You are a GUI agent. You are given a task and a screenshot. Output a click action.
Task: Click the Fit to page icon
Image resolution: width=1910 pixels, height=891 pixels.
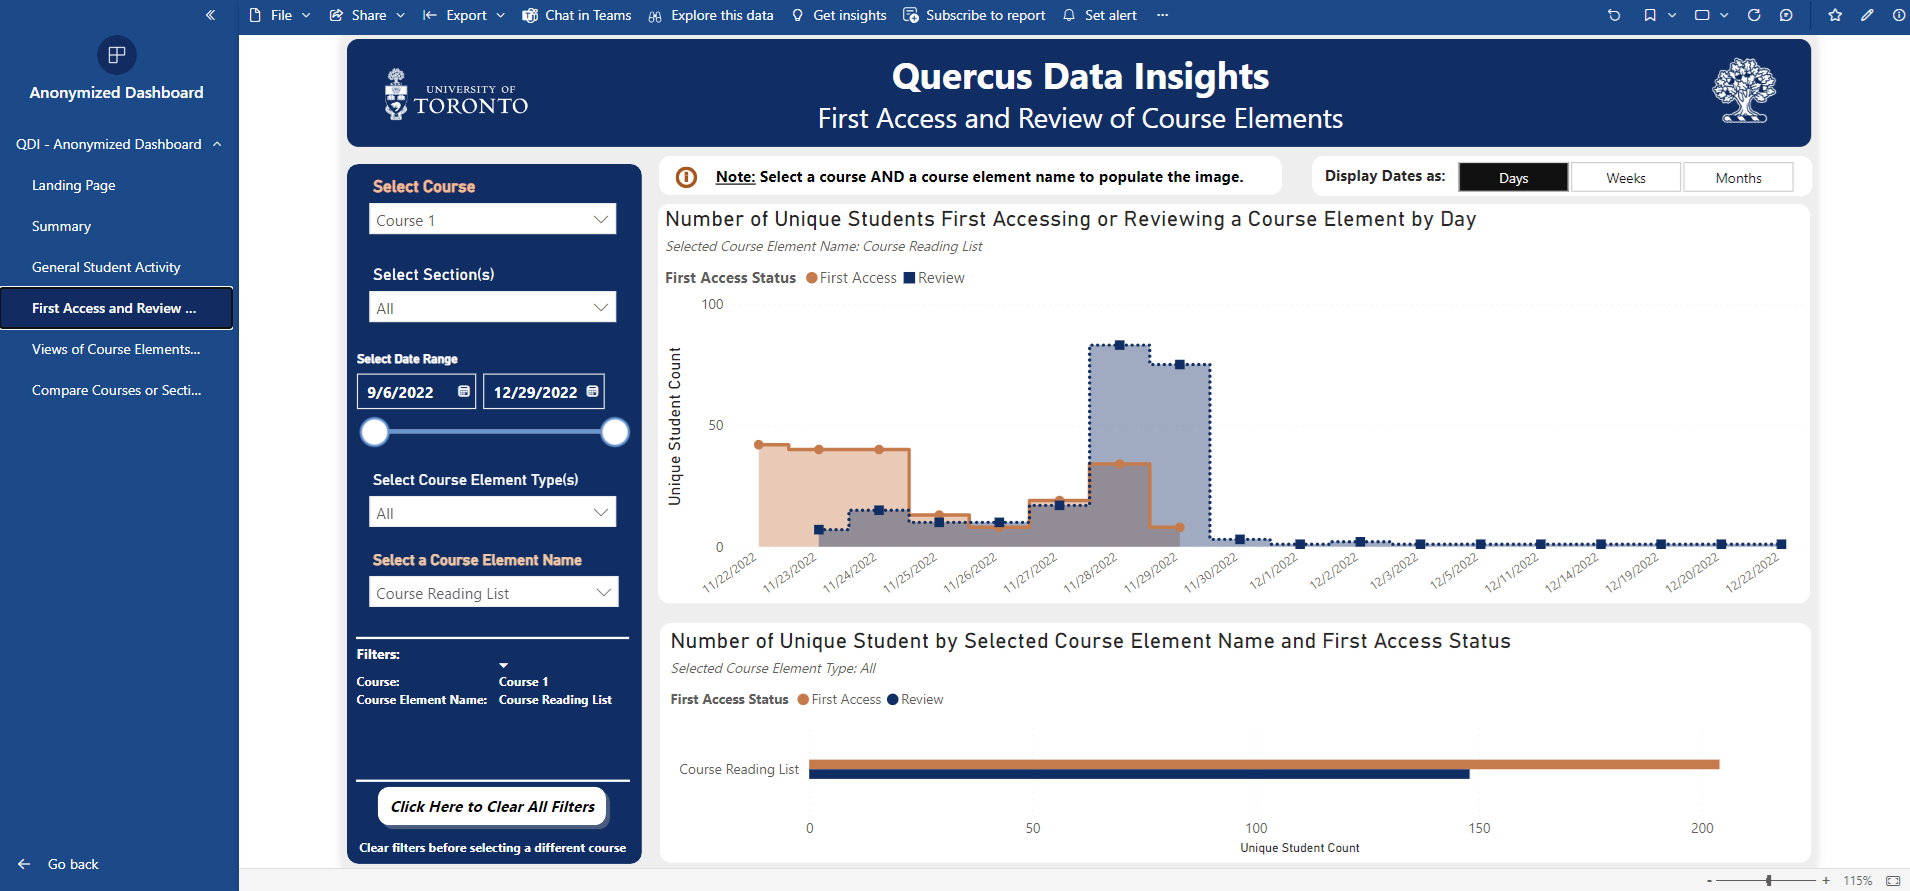(x=1893, y=881)
